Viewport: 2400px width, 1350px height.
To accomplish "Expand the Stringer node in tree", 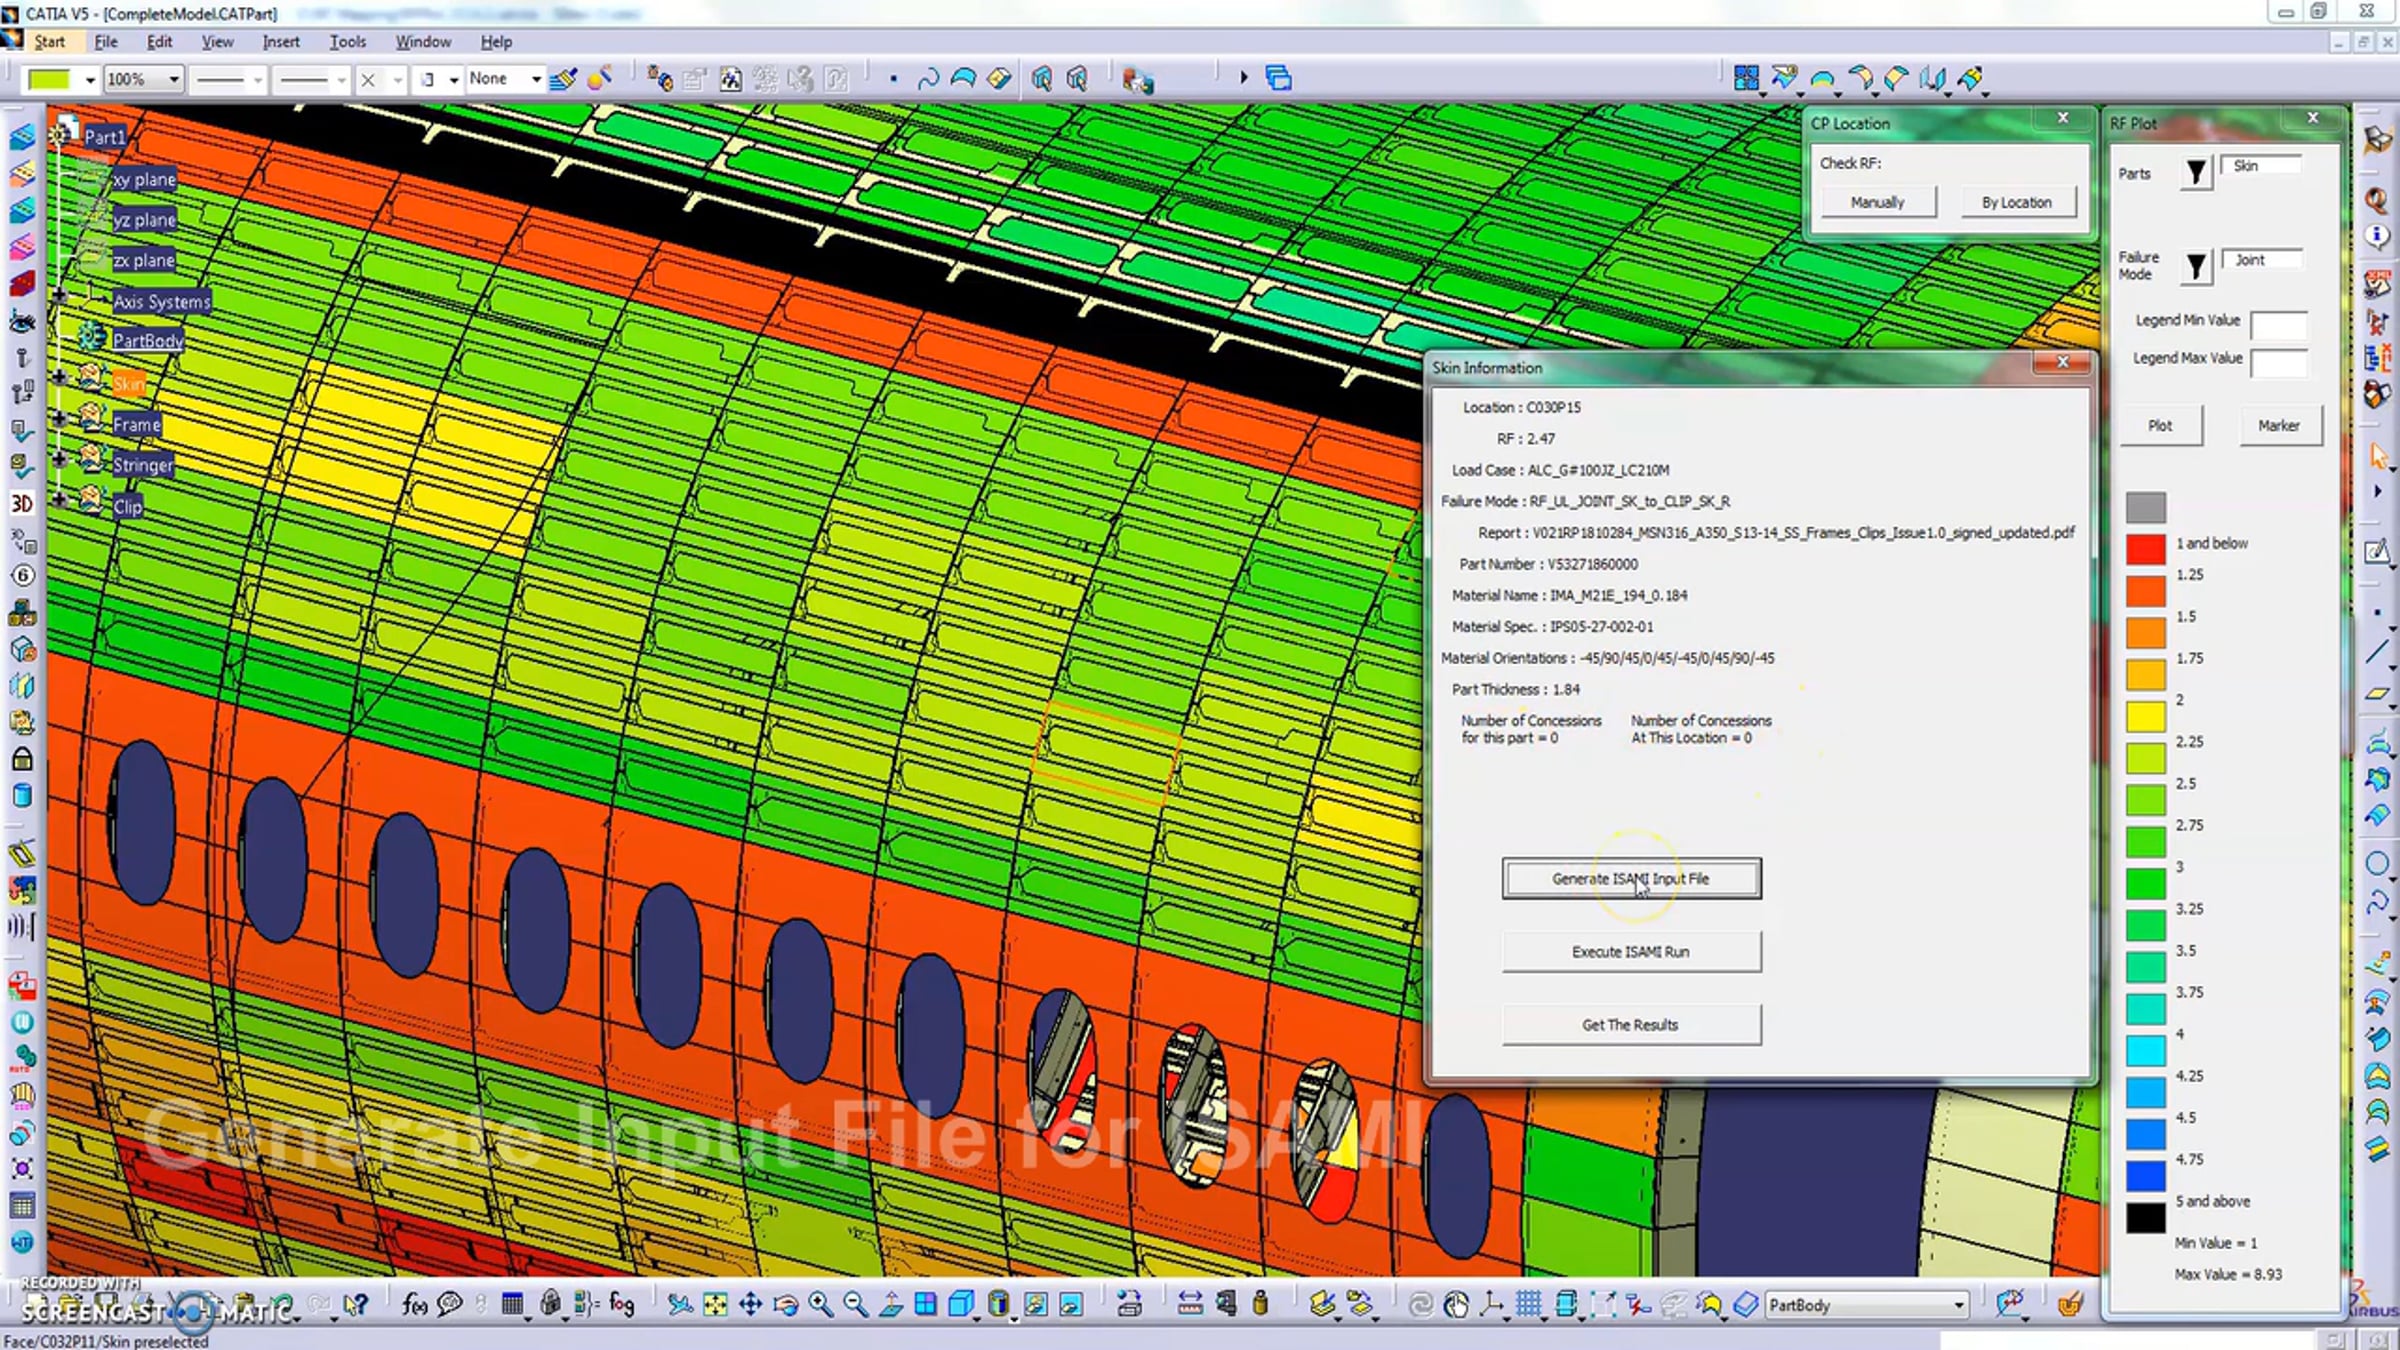I will 59,459.
